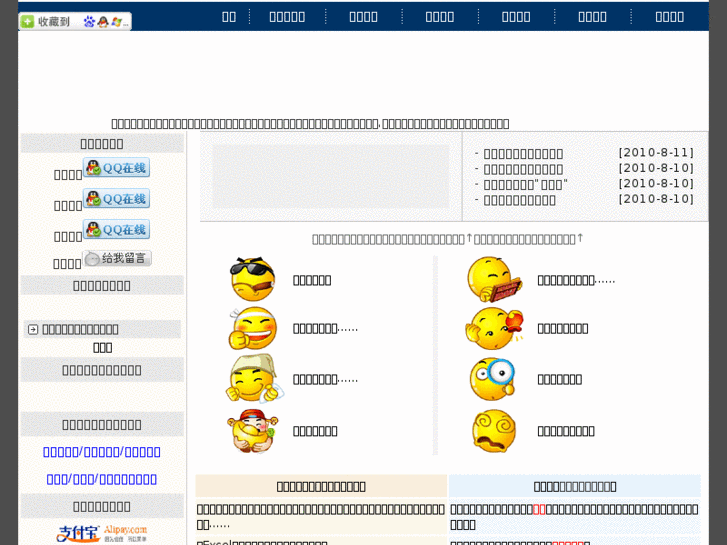This screenshot has width=727, height=545.
Task: Click the sunglasses cigar emoticon
Action: pos(253,279)
